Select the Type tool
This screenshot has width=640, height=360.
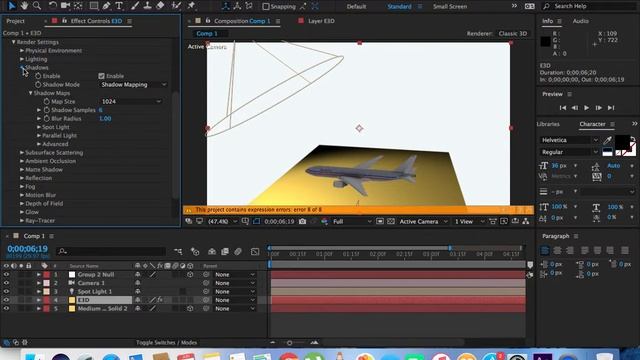click(119, 6)
